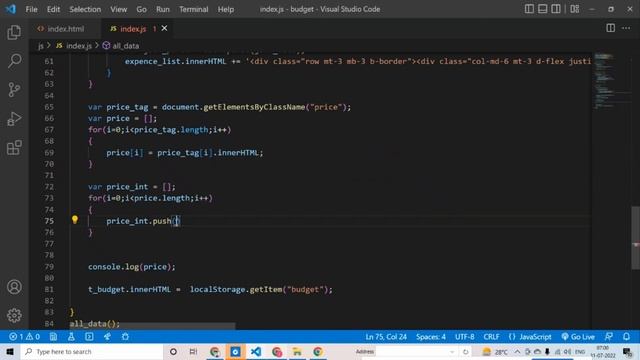This screenshot has height=360, width=640.
Task: Open feedback icon in status bar
Action: tap(609, 337)
